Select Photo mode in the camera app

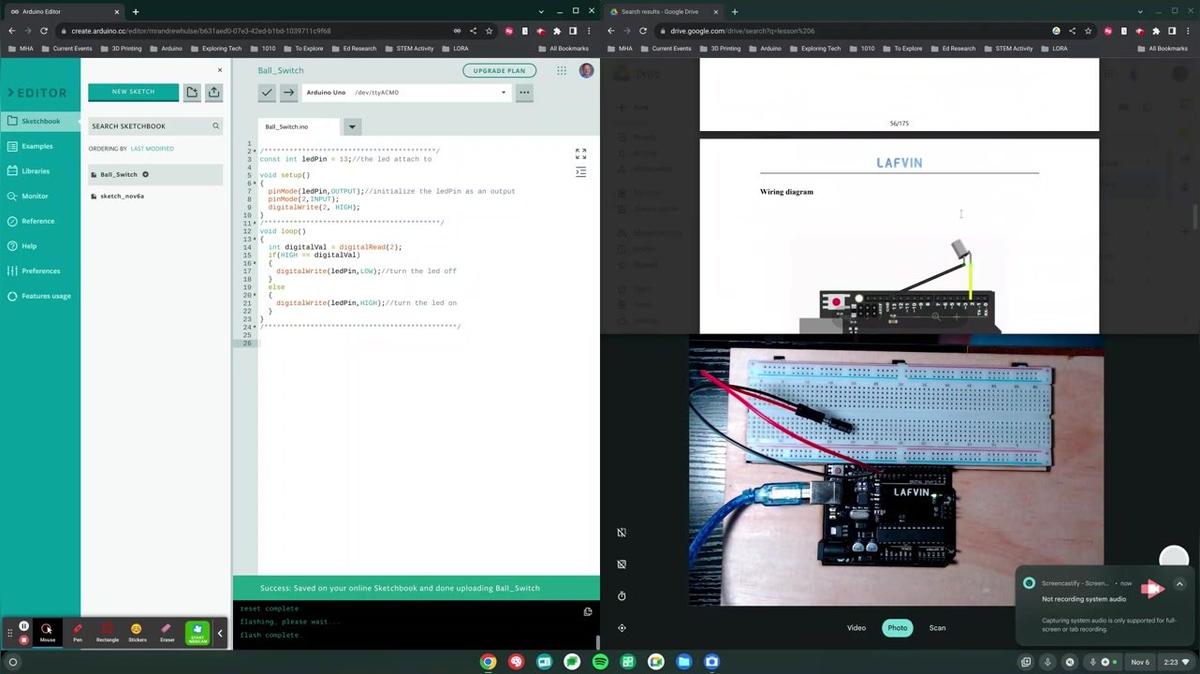(898, 628)
